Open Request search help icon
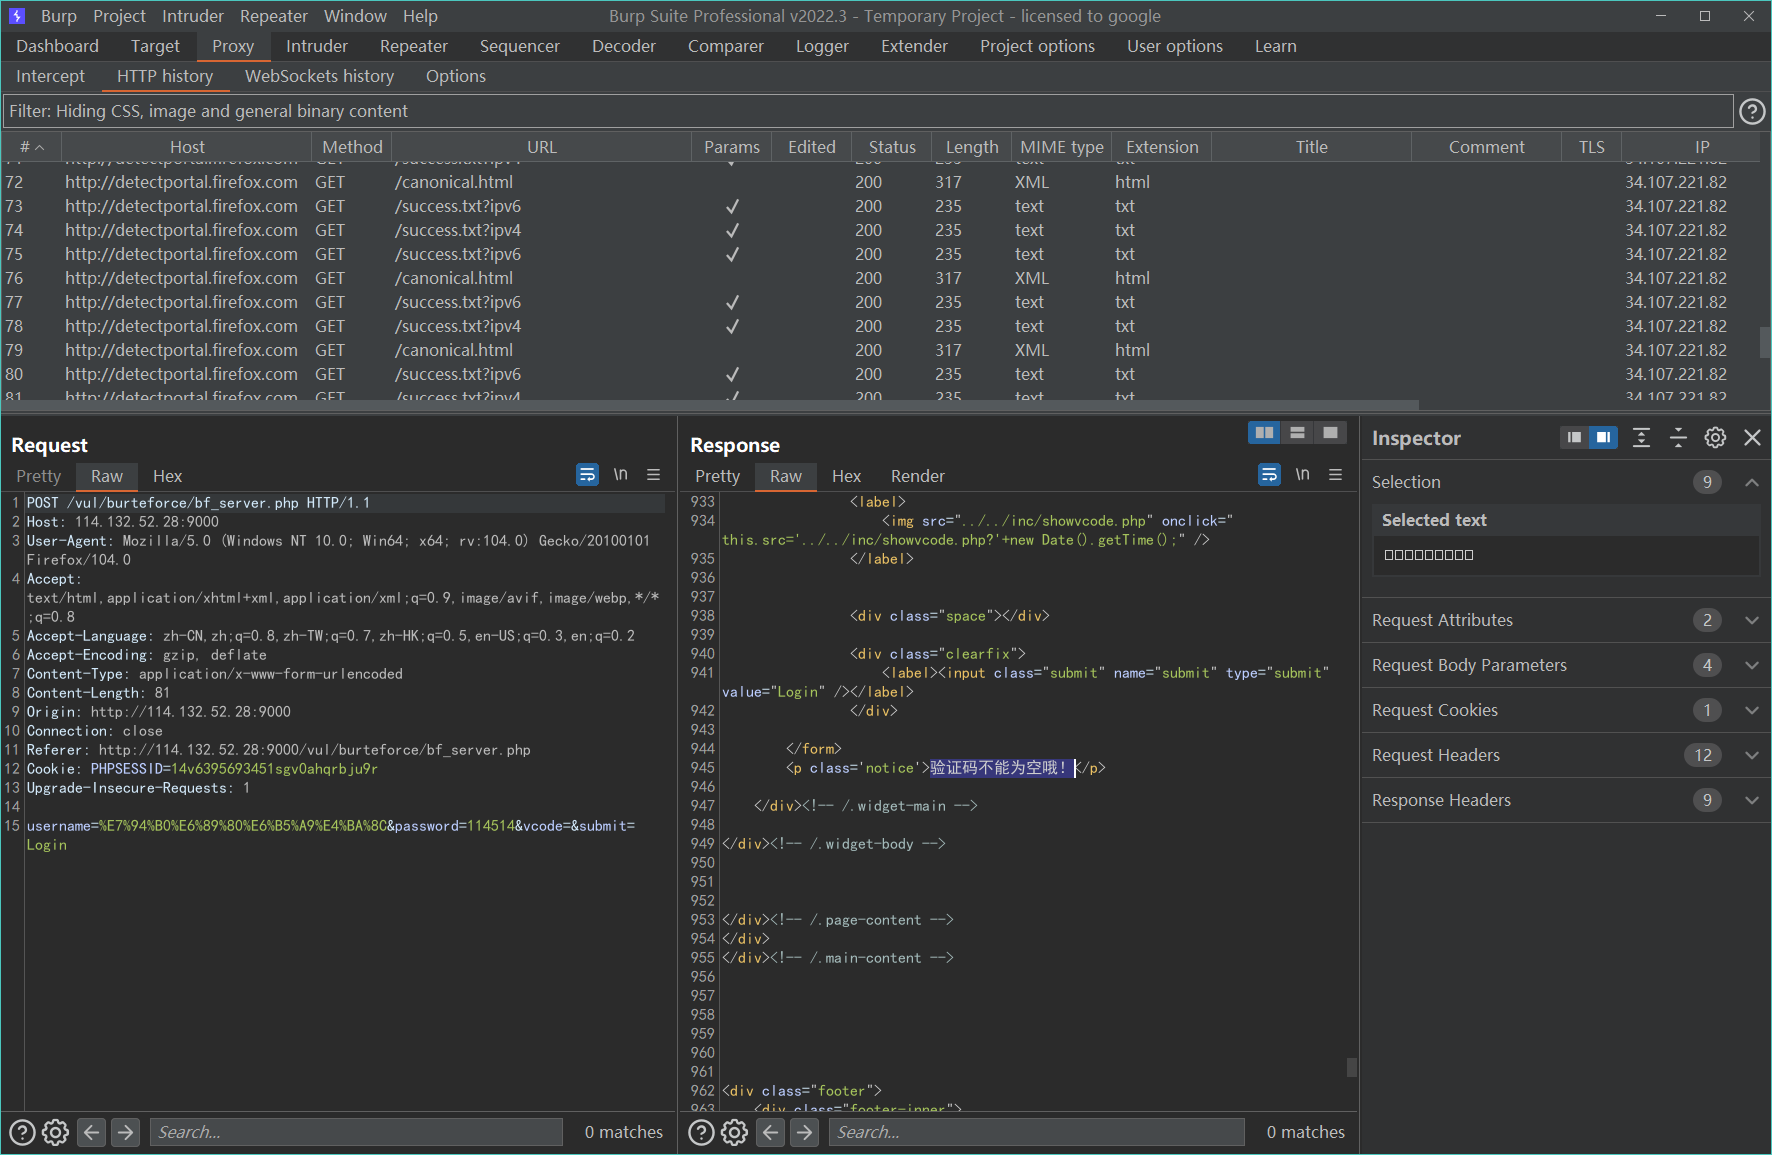1772x1155 pixels. tap(22, 1132)
